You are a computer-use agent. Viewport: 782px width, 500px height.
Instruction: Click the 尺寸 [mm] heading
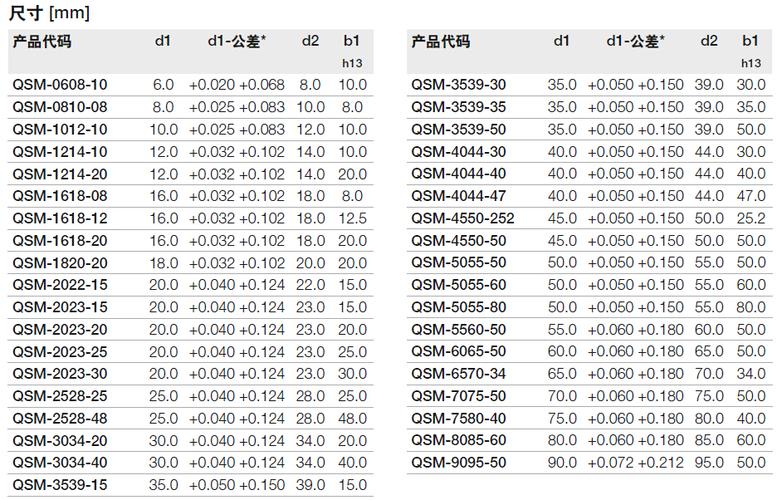point(49,12)
